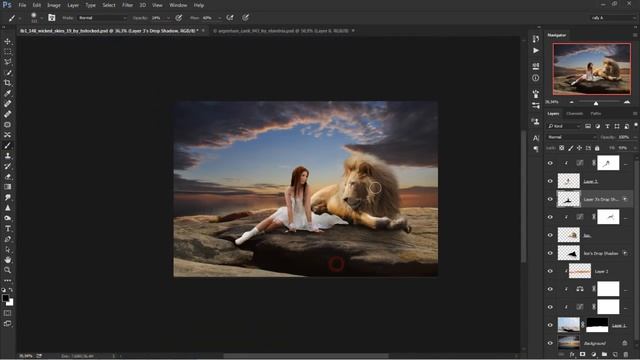Image resolution: width=640 pixels, height=360 pixels.
Task: Hide the lion's Drop Shadow layer
Action: 550,253
